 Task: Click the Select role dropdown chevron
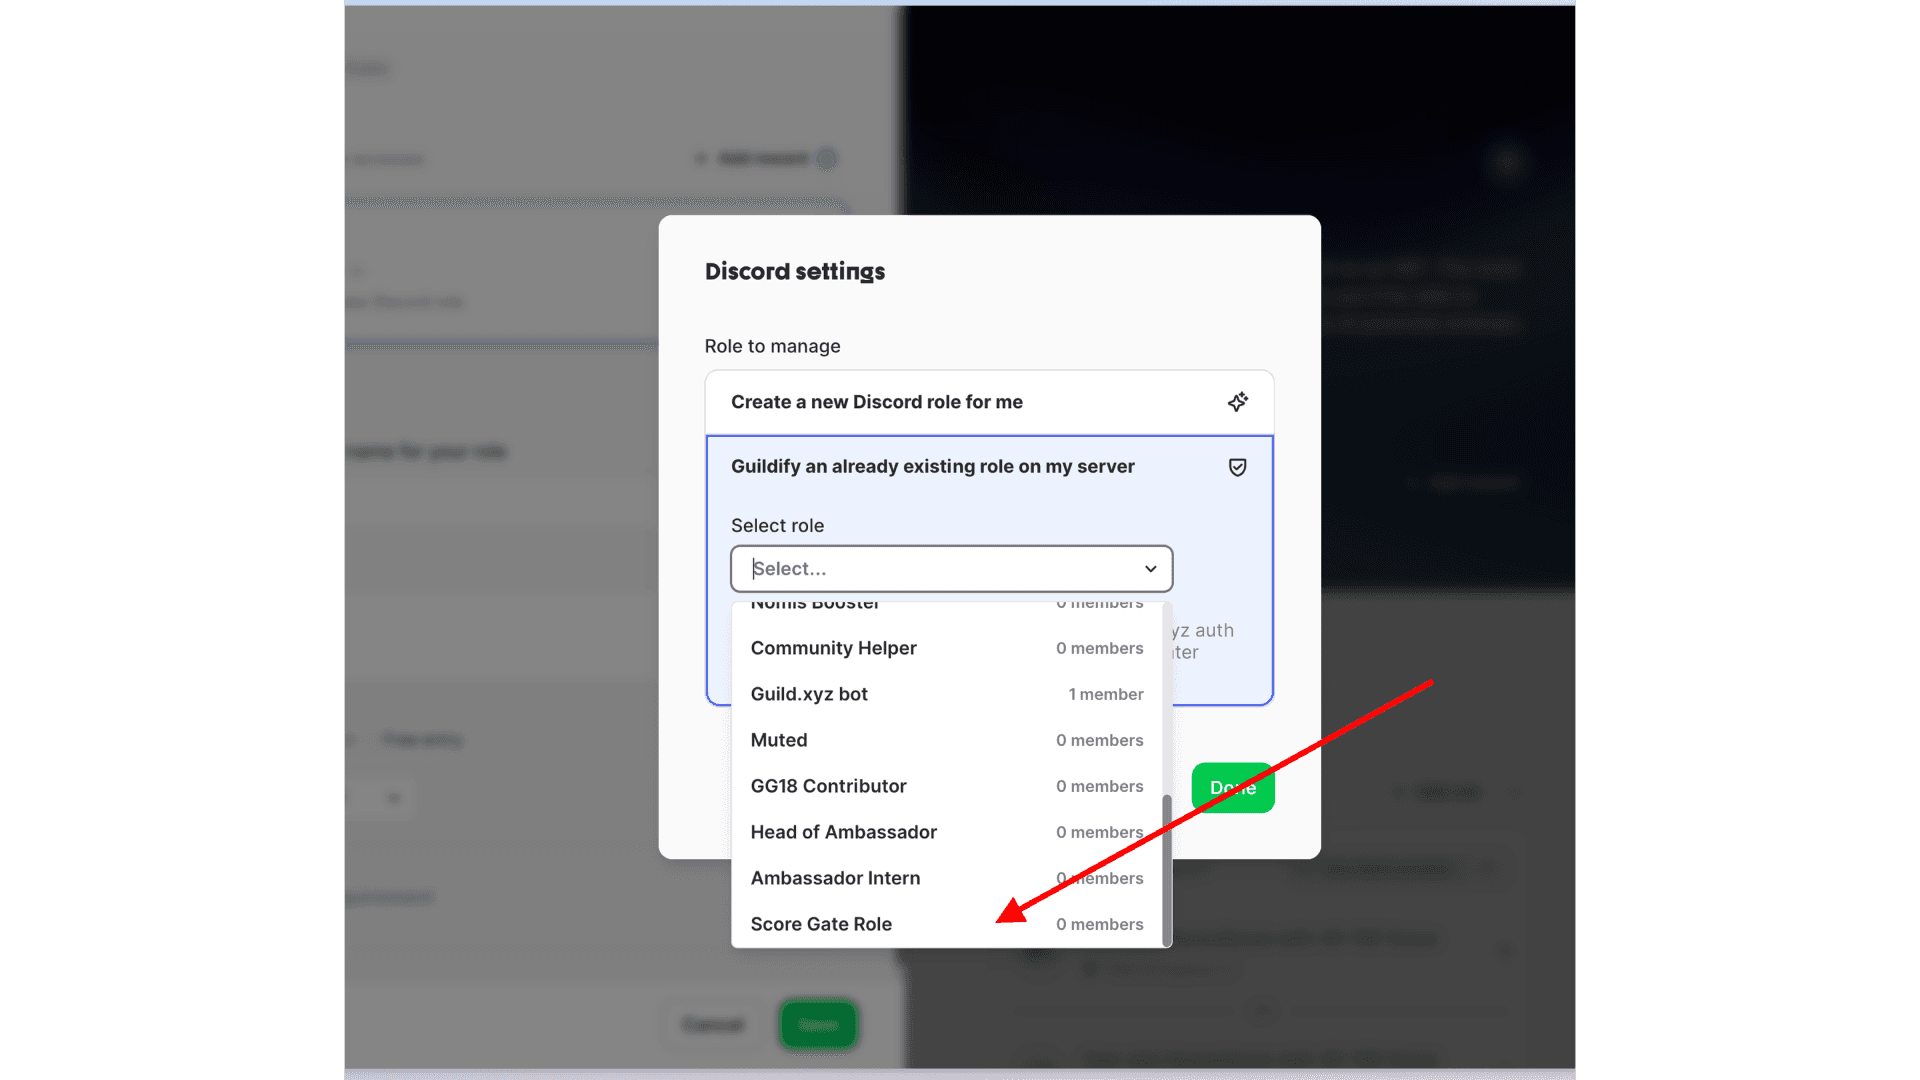tap(1150, 569)
